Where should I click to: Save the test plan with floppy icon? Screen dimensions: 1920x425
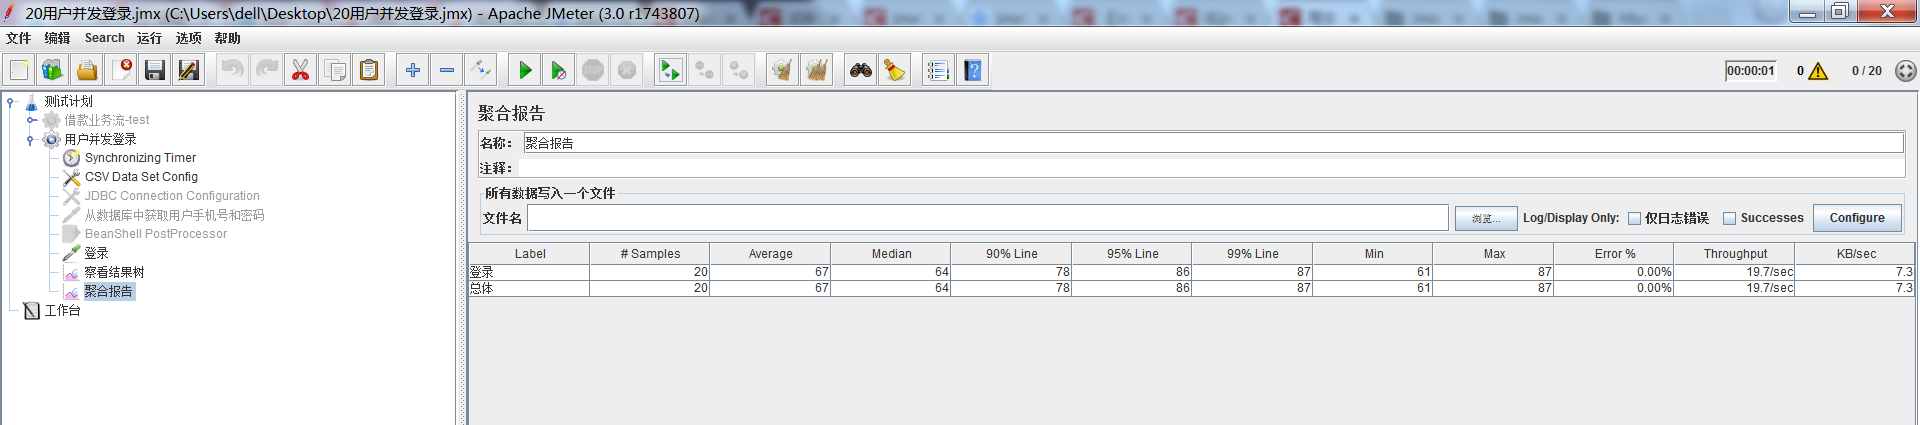[155, 70]
